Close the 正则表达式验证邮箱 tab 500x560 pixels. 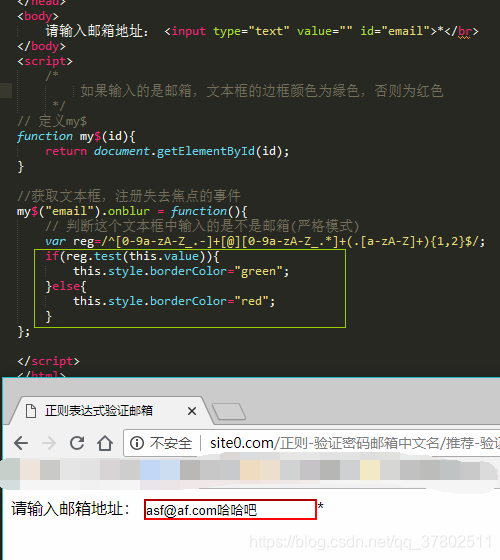192,411
